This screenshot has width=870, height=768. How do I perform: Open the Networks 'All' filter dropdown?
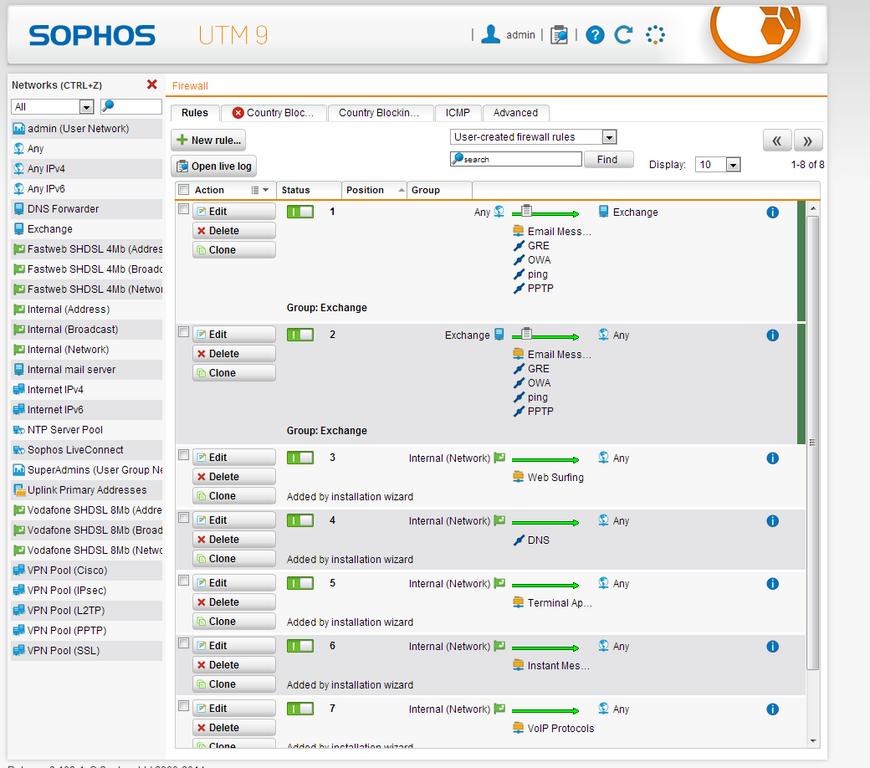tap(86, 107)
